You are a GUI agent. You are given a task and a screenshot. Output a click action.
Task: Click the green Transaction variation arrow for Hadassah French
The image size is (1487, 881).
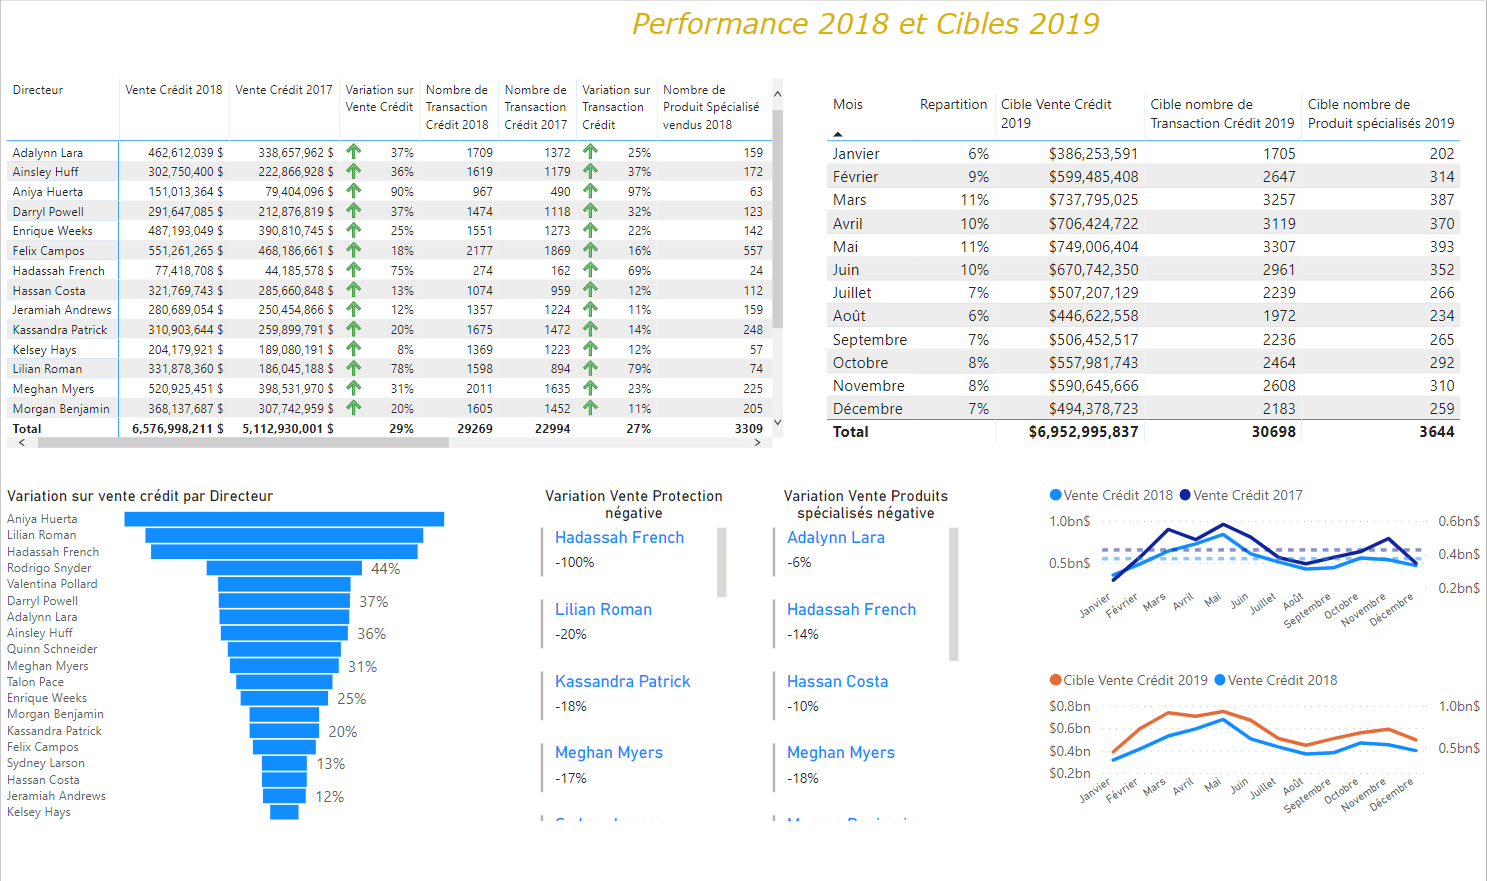pos(590,270)
